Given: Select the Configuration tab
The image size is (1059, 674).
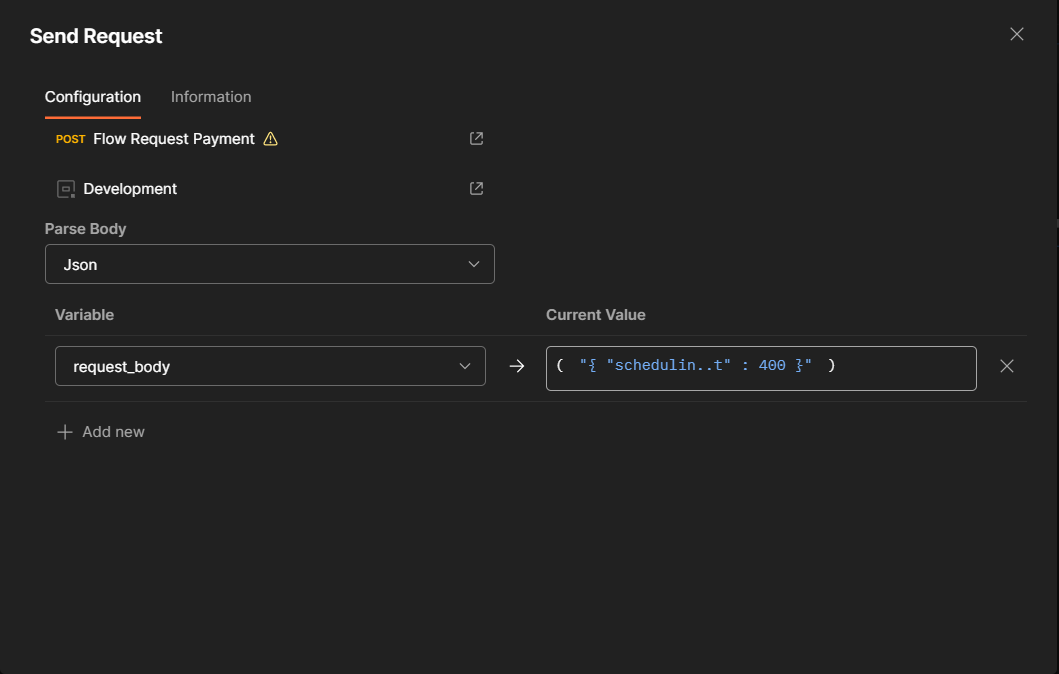Looking at the screenshot, I should click(92, 97).
